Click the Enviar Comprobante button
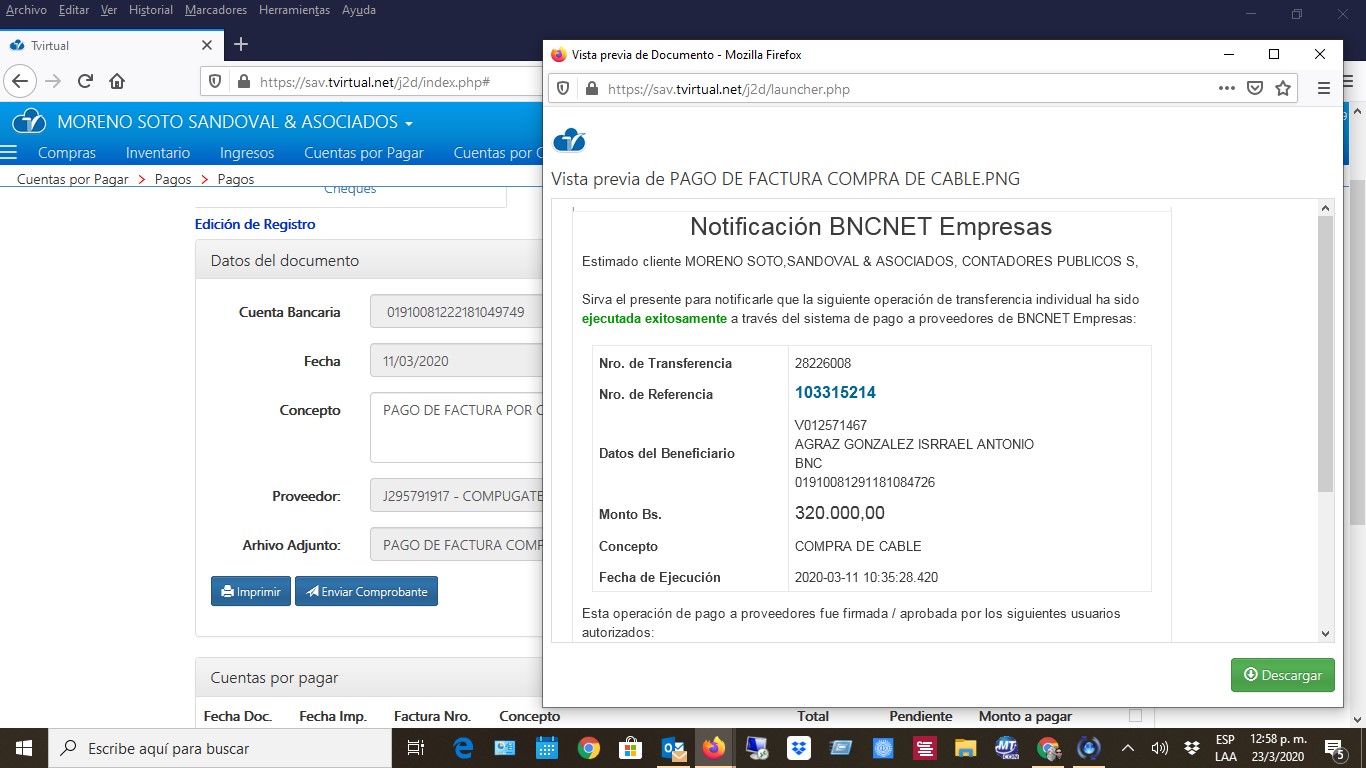 [366, 592]
